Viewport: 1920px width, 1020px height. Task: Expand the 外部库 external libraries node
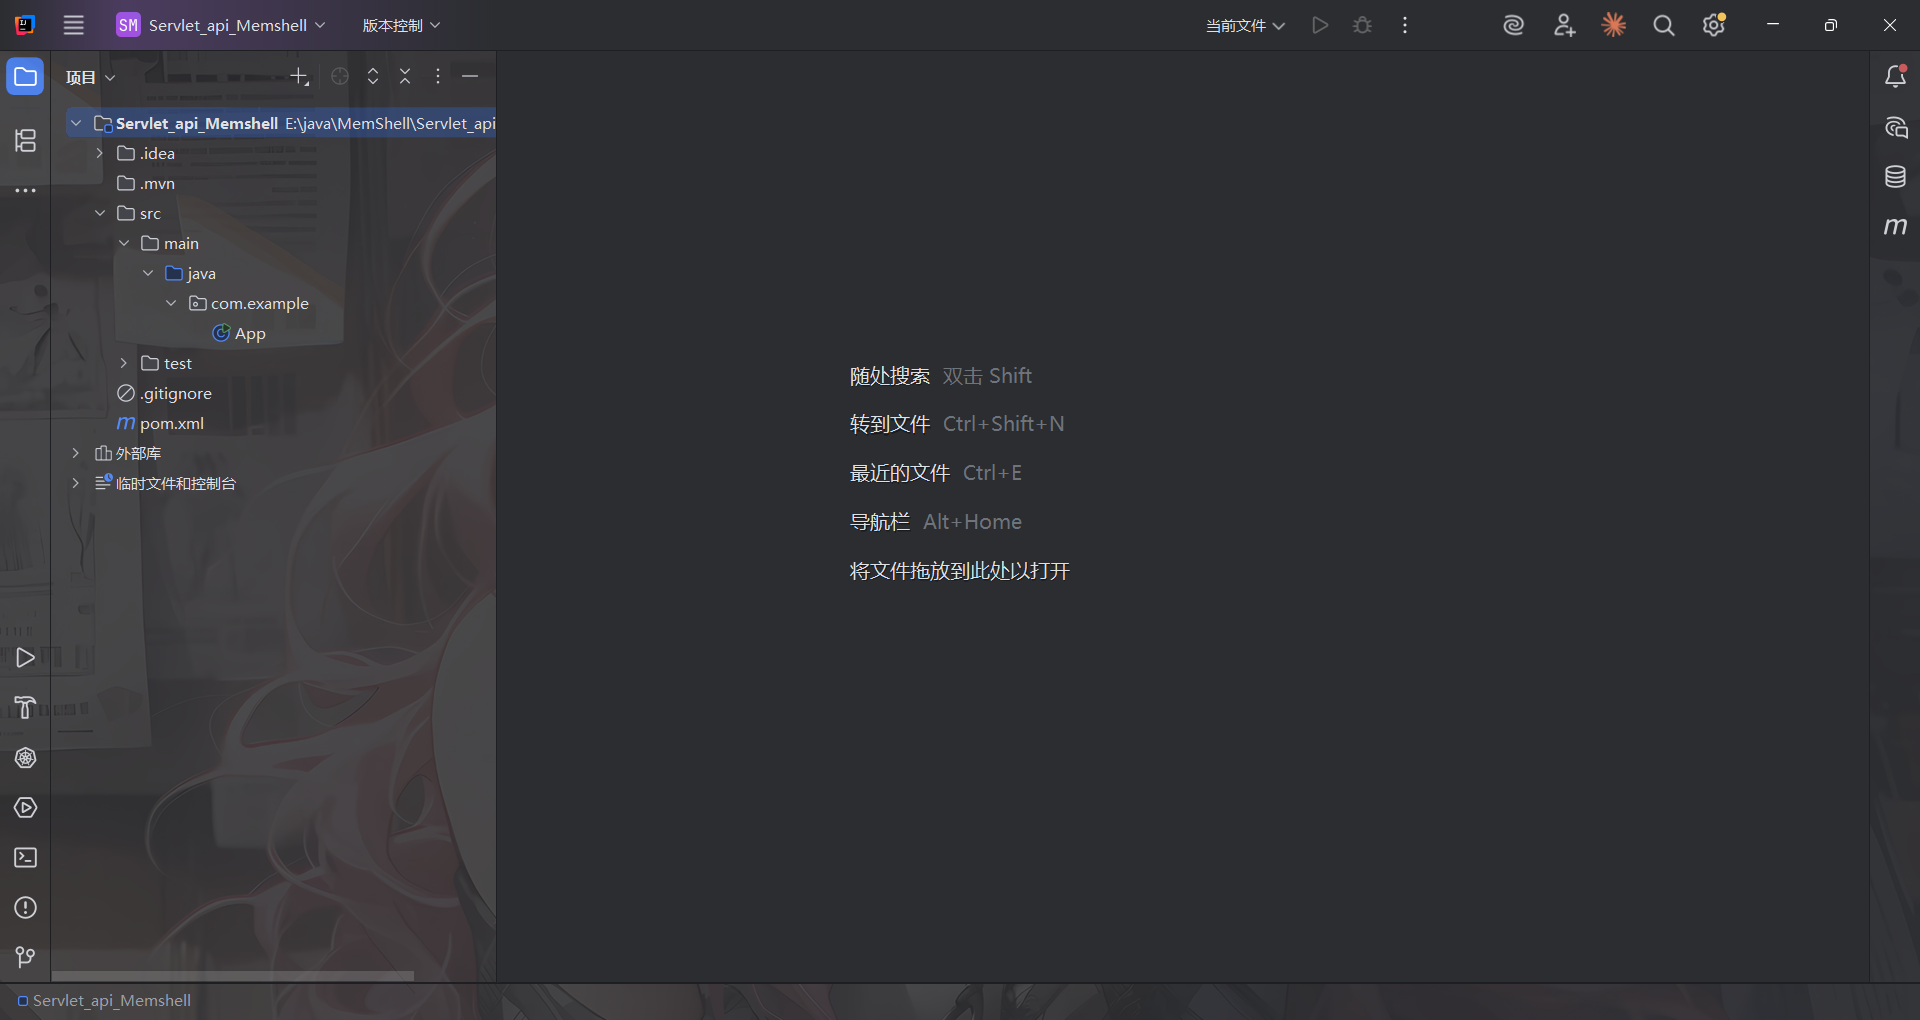pos(76,454)
